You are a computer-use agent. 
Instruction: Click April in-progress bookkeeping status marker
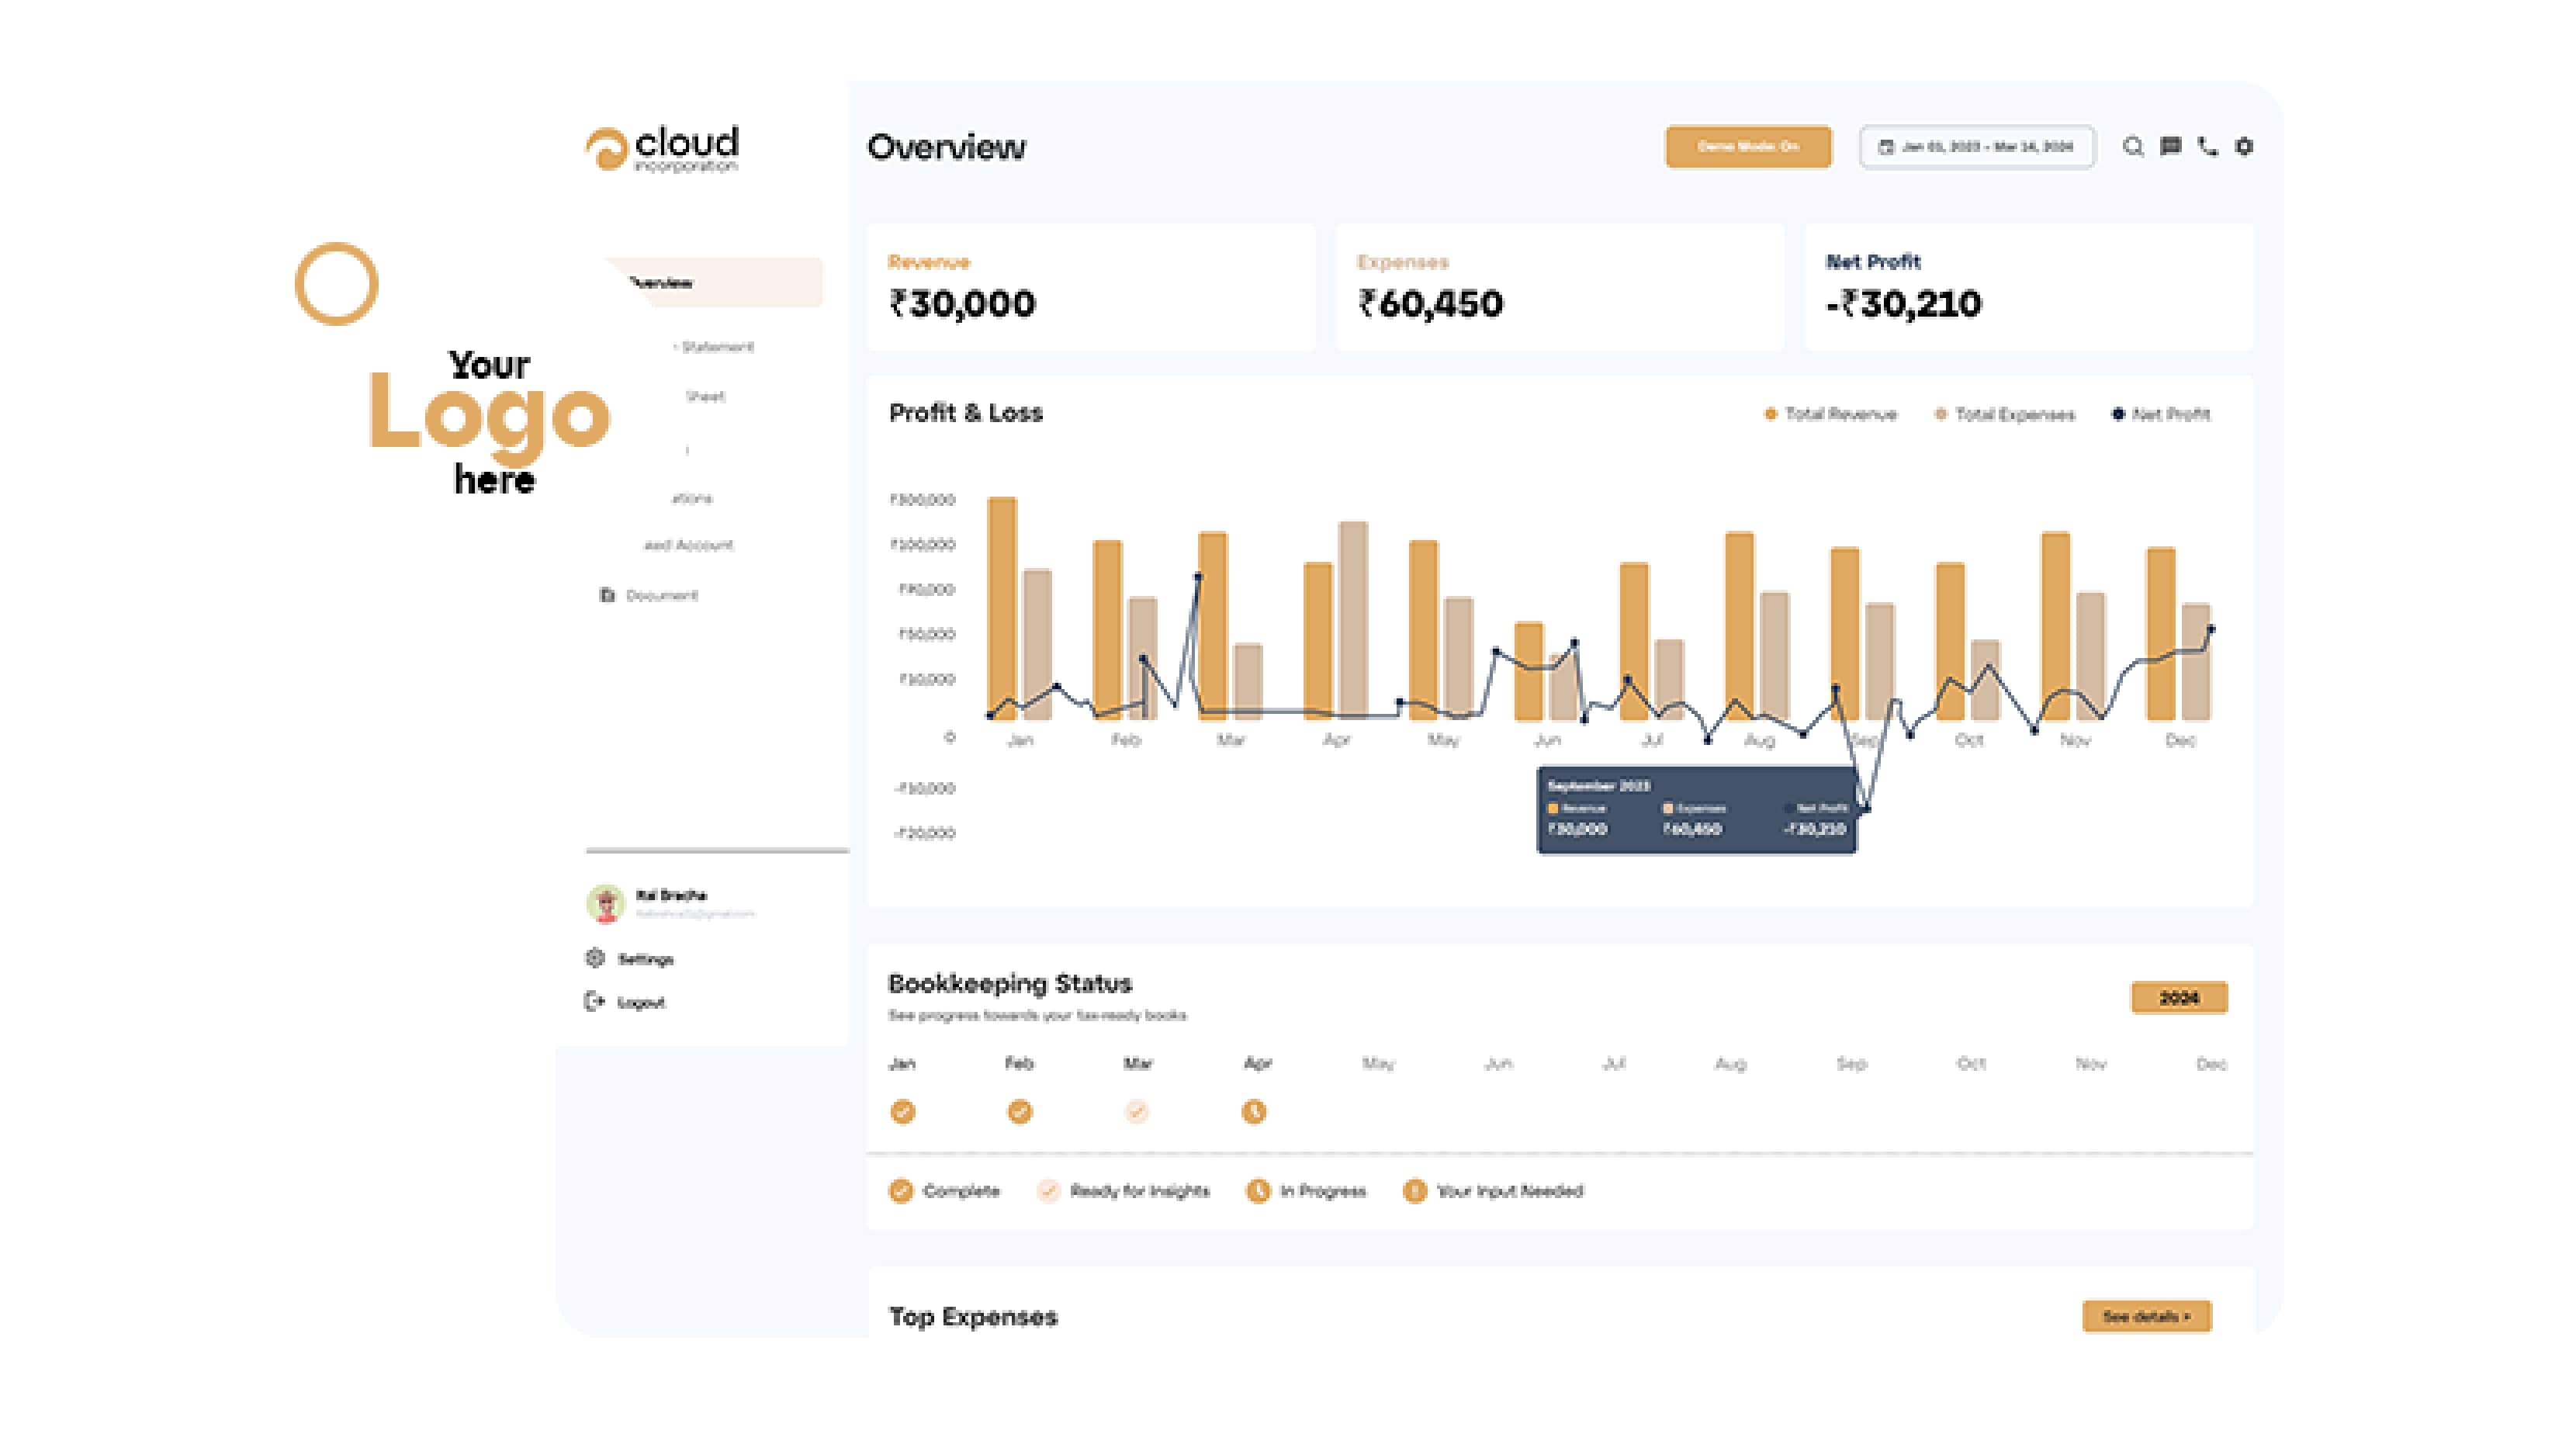click(x=1253, y=1111)
